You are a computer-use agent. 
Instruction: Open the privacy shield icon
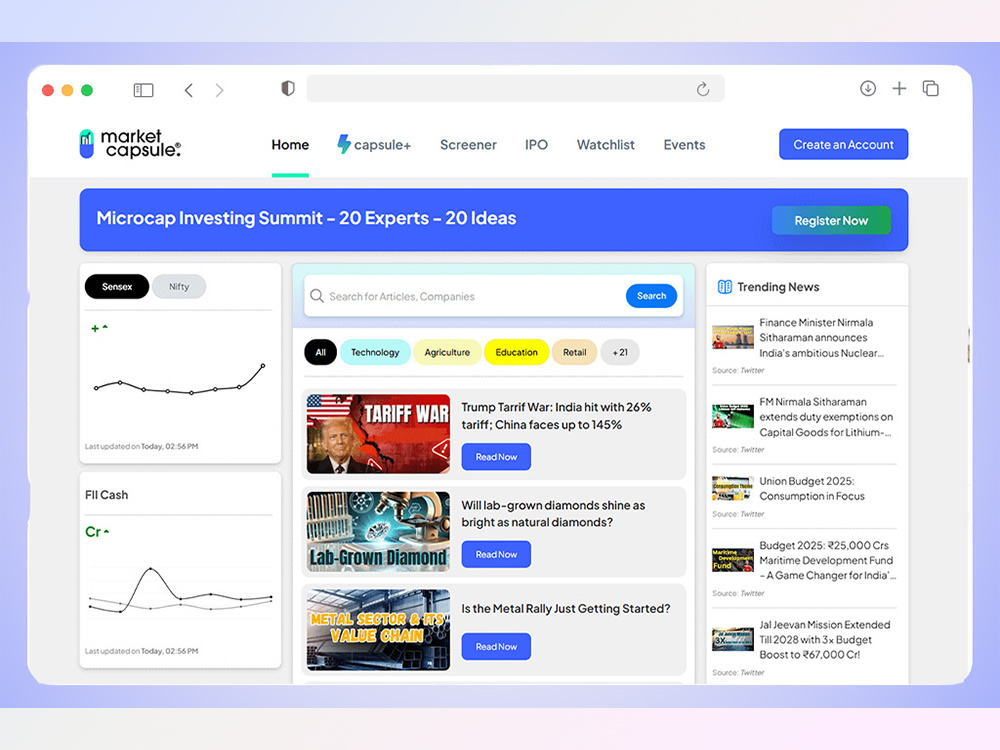click(x=288, y=88)
